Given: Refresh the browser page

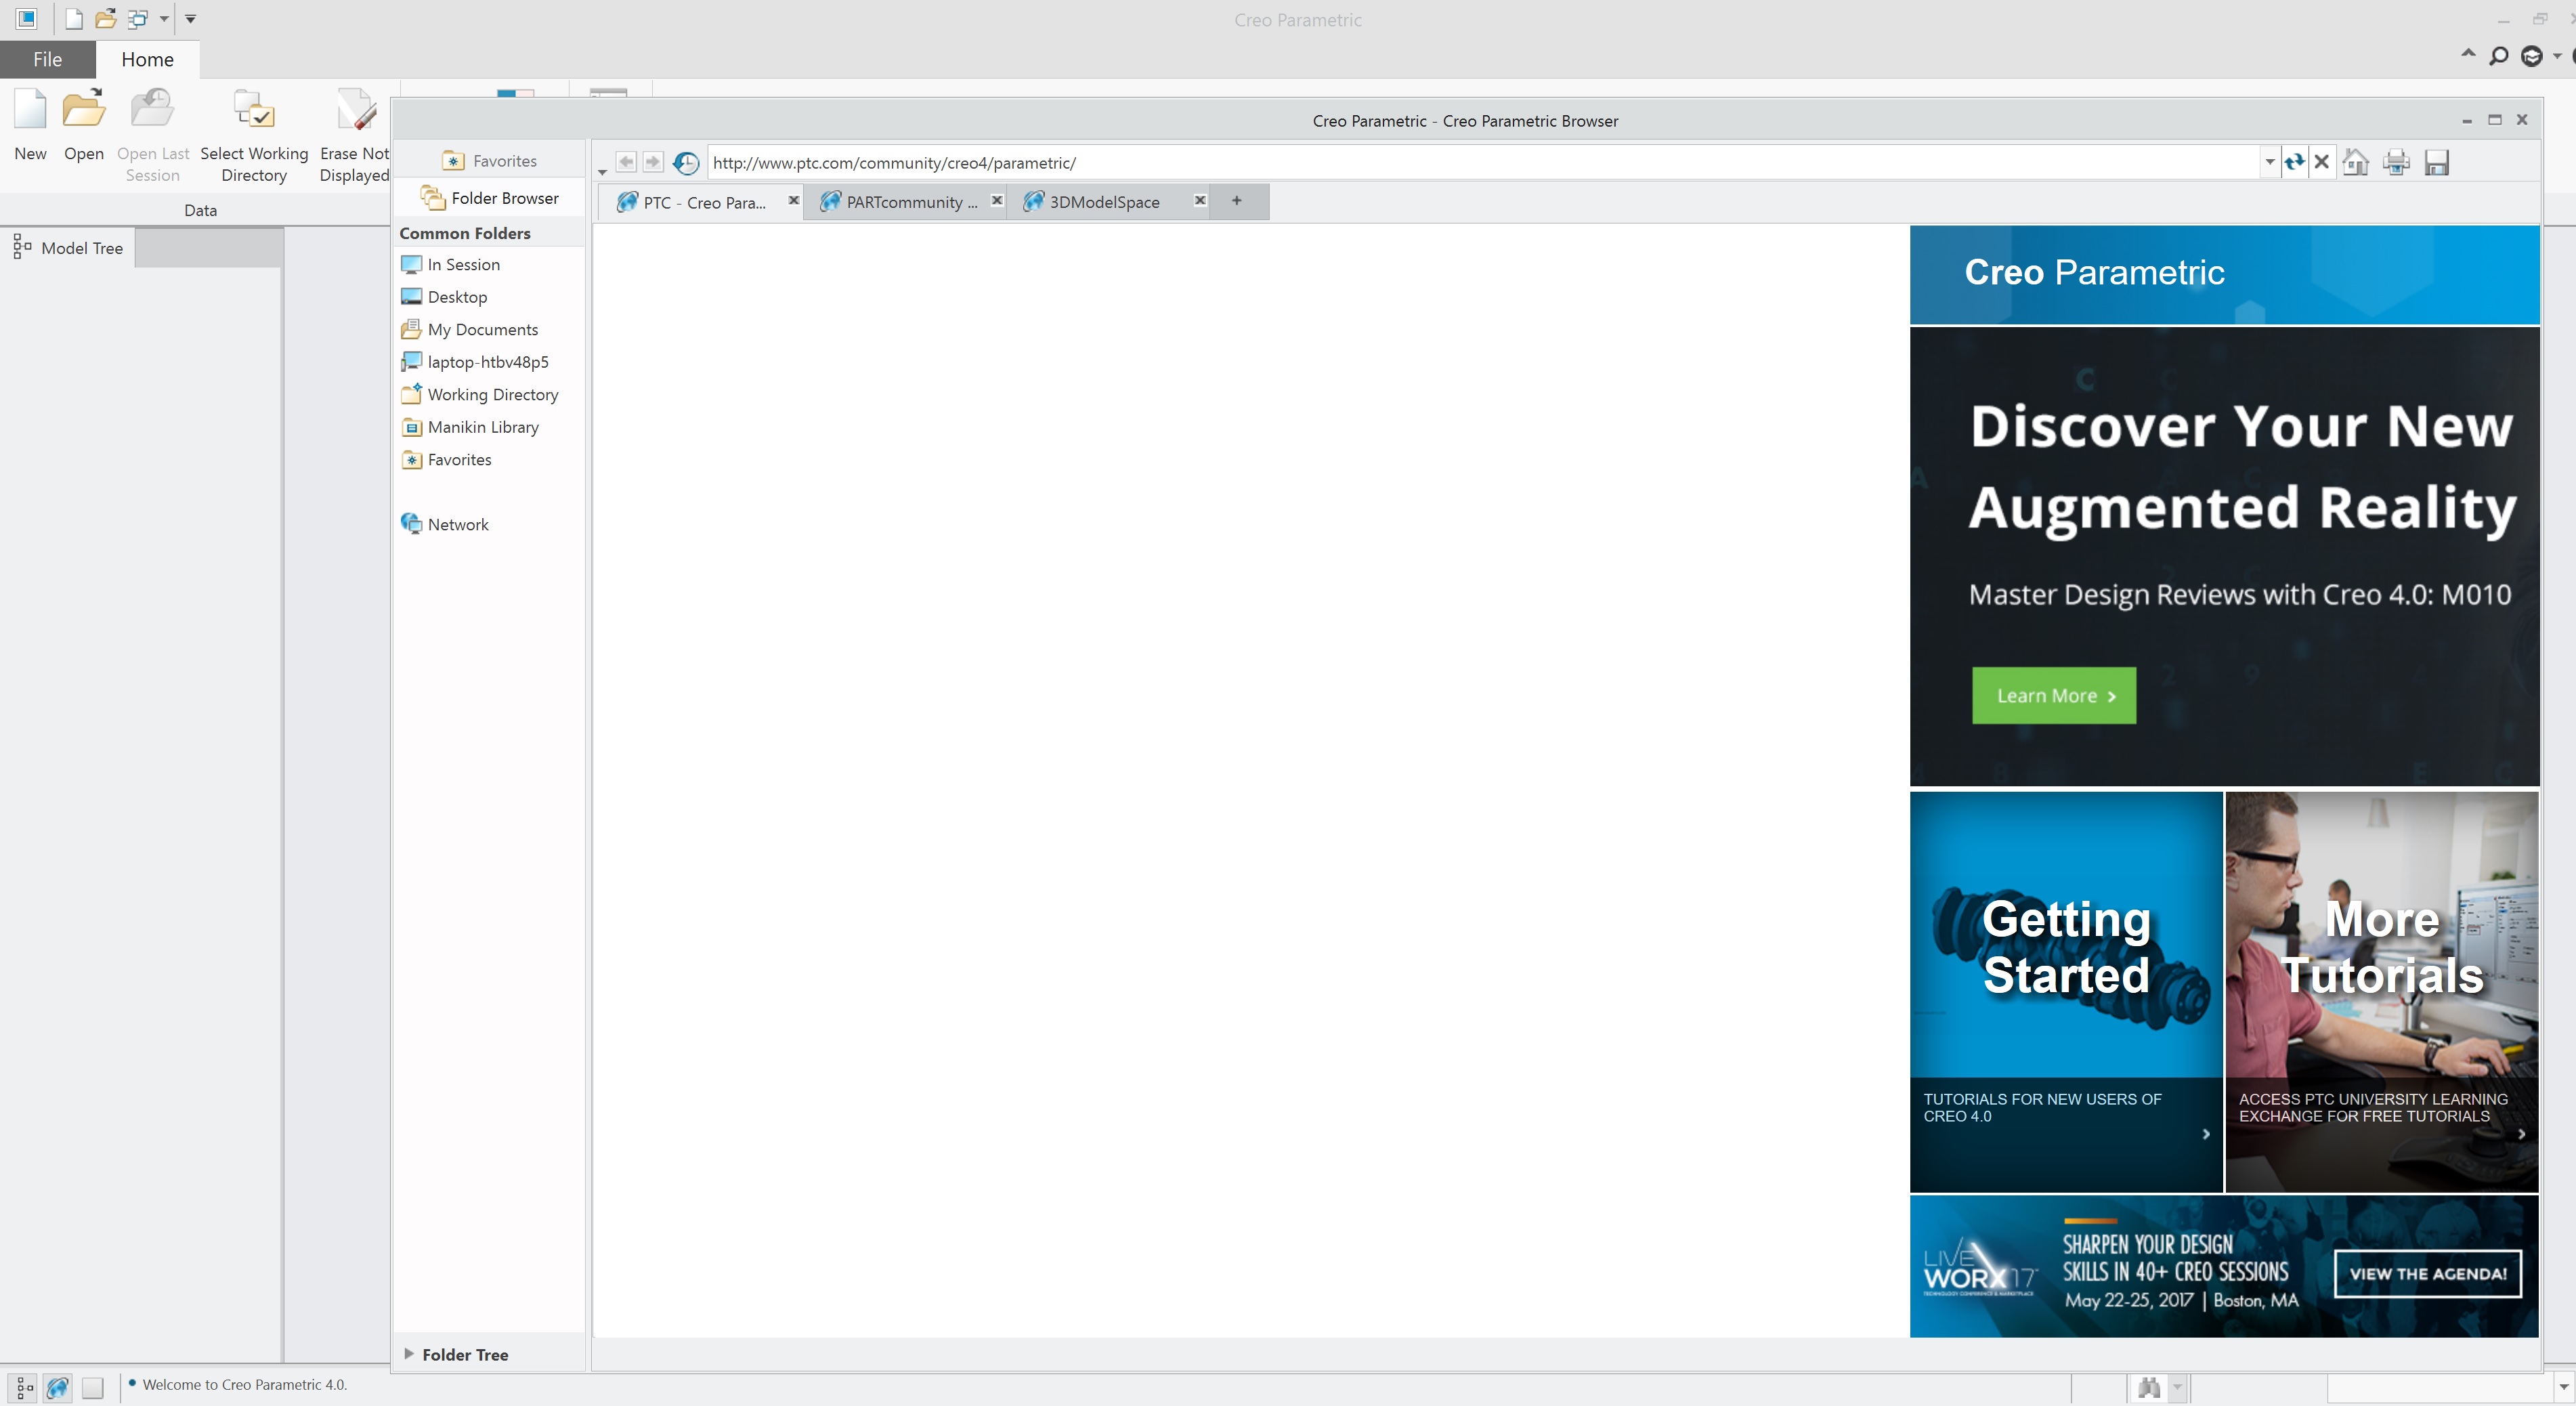Looking at the screenshot, I should point(2294,162).
